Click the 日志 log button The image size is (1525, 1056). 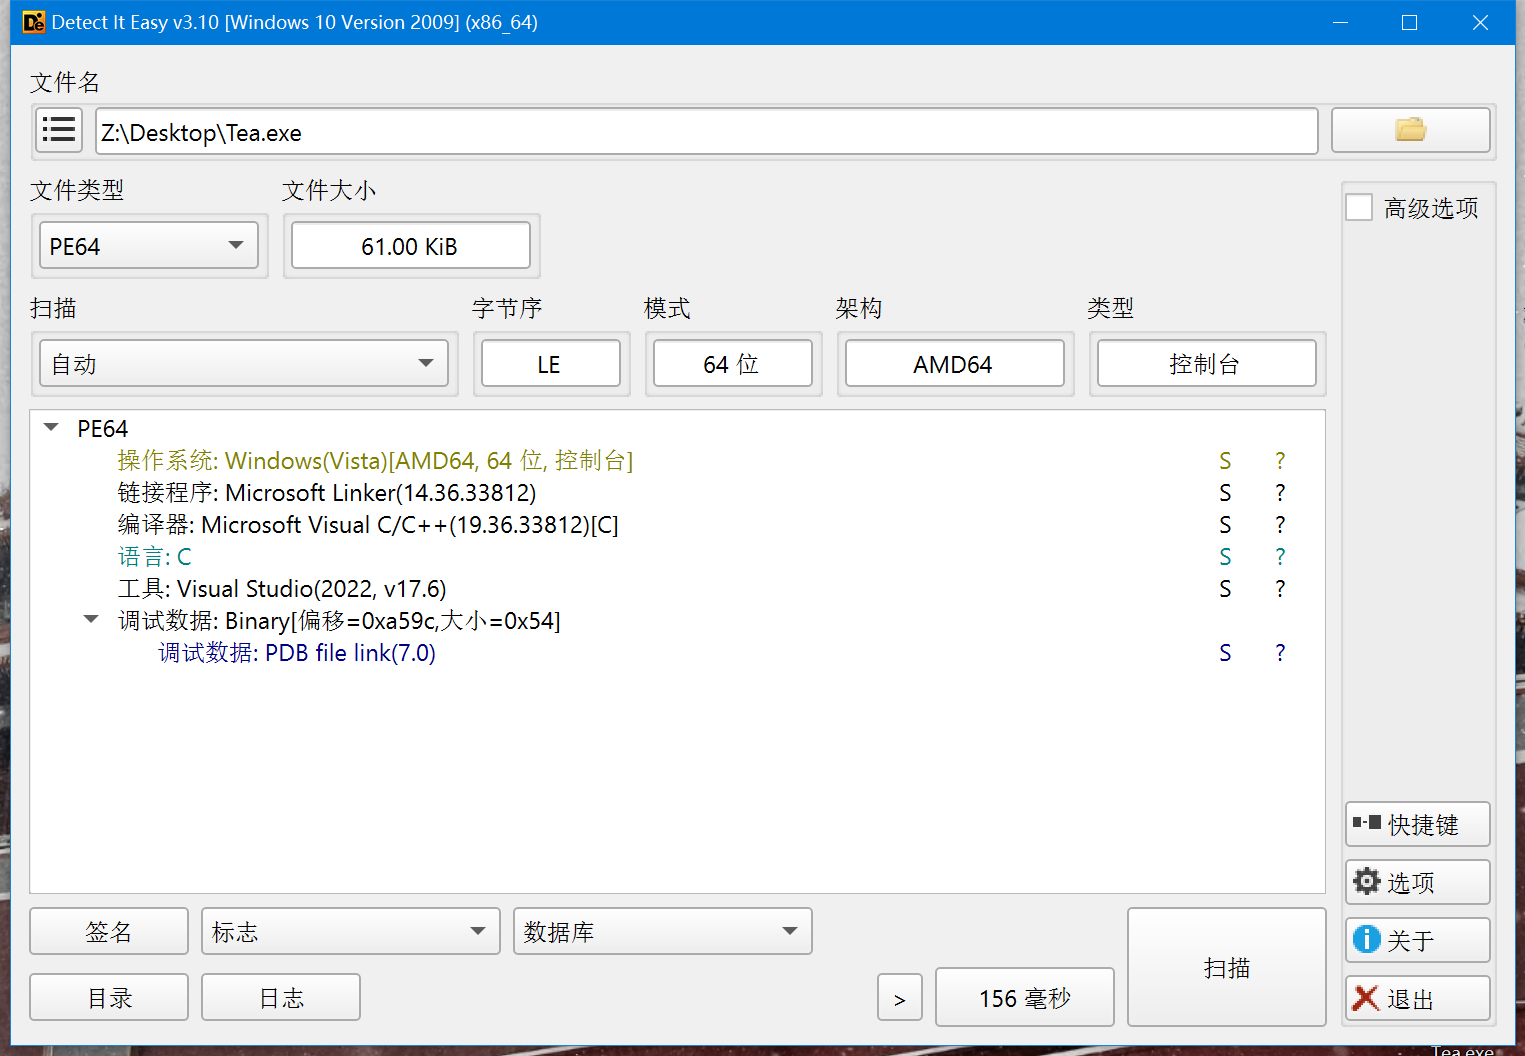pos(281,997)
